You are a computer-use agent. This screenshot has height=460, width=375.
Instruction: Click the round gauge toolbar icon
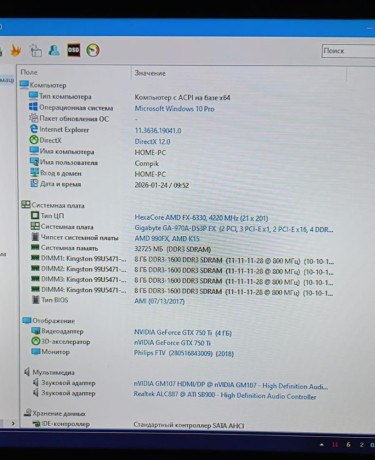click(x=93, y=50)
